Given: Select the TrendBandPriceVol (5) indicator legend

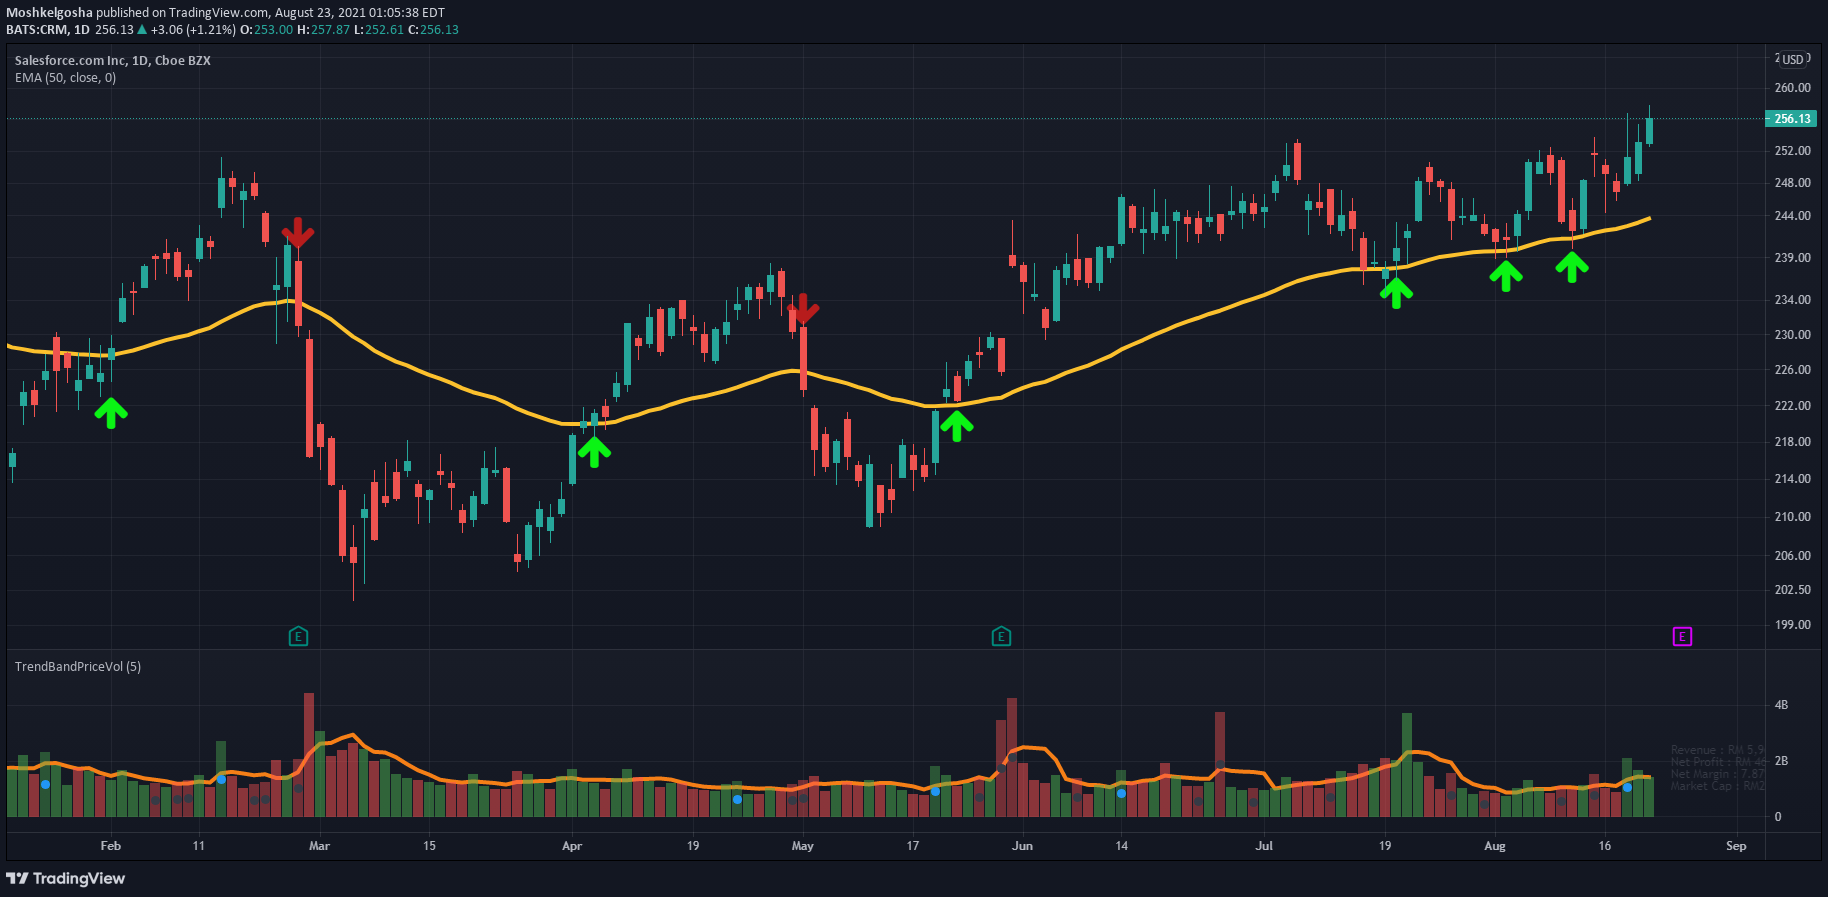Looking at the screenshot, I should point(78,666).
